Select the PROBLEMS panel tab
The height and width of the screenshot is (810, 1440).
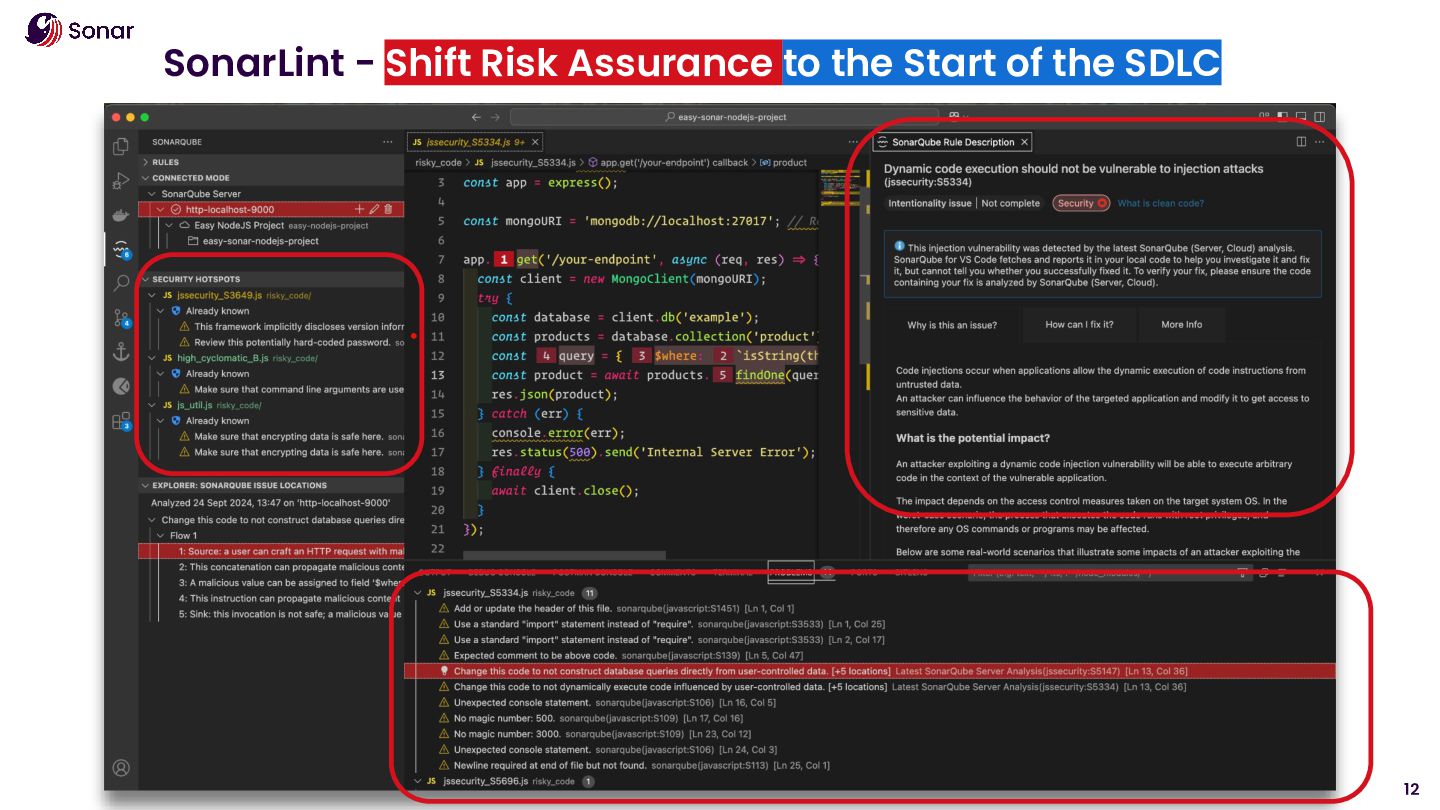pos(790,573)
